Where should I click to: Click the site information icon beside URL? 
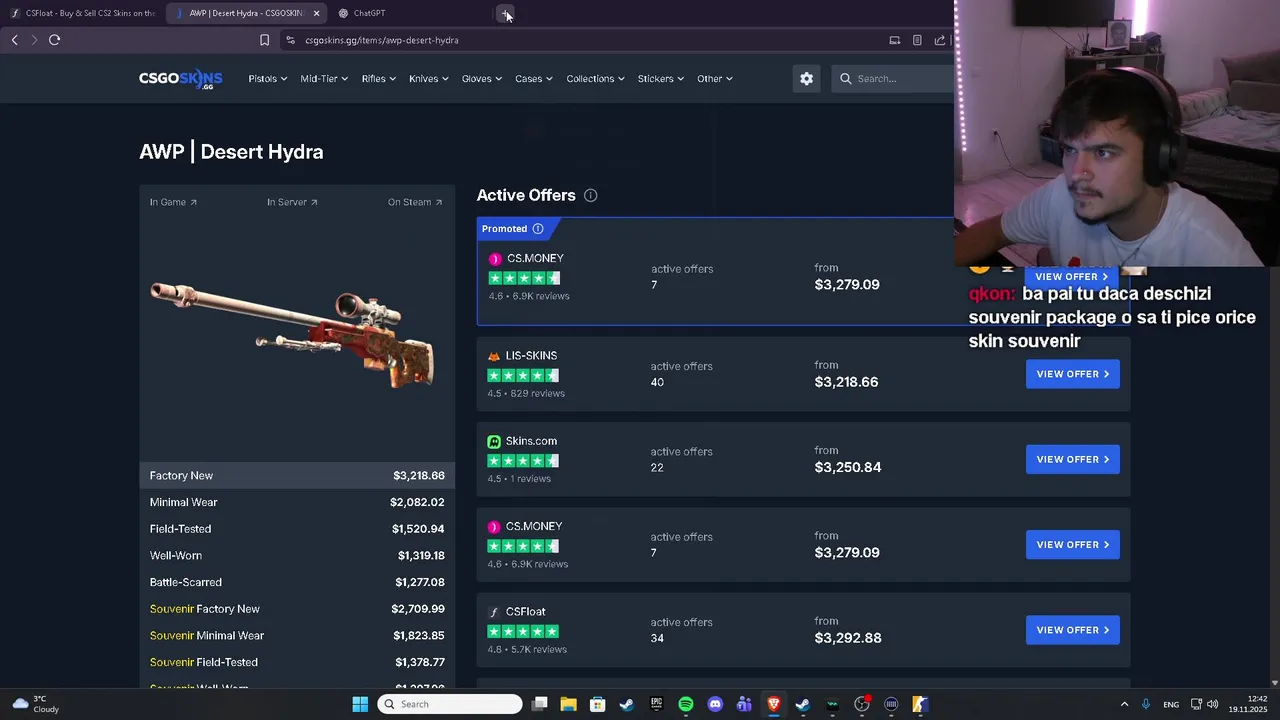pos(290,40)
